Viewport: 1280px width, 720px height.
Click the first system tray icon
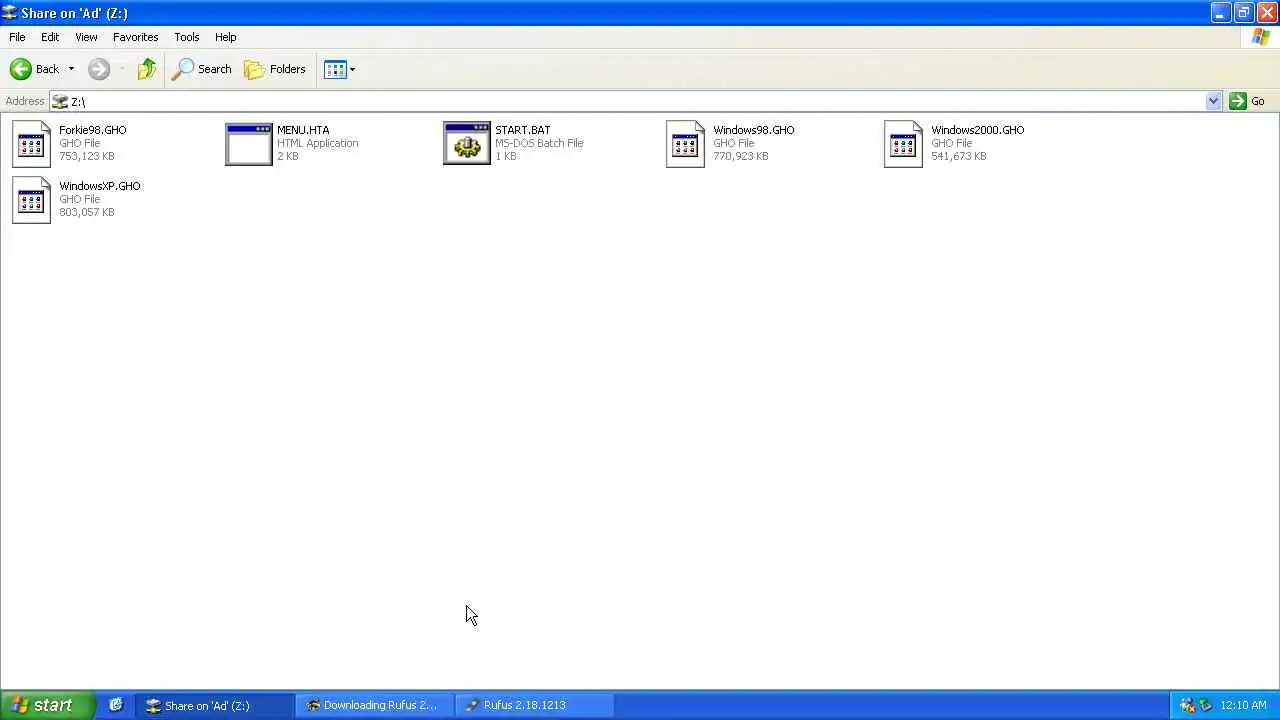pyautogui.click(x=1187, y=705)
